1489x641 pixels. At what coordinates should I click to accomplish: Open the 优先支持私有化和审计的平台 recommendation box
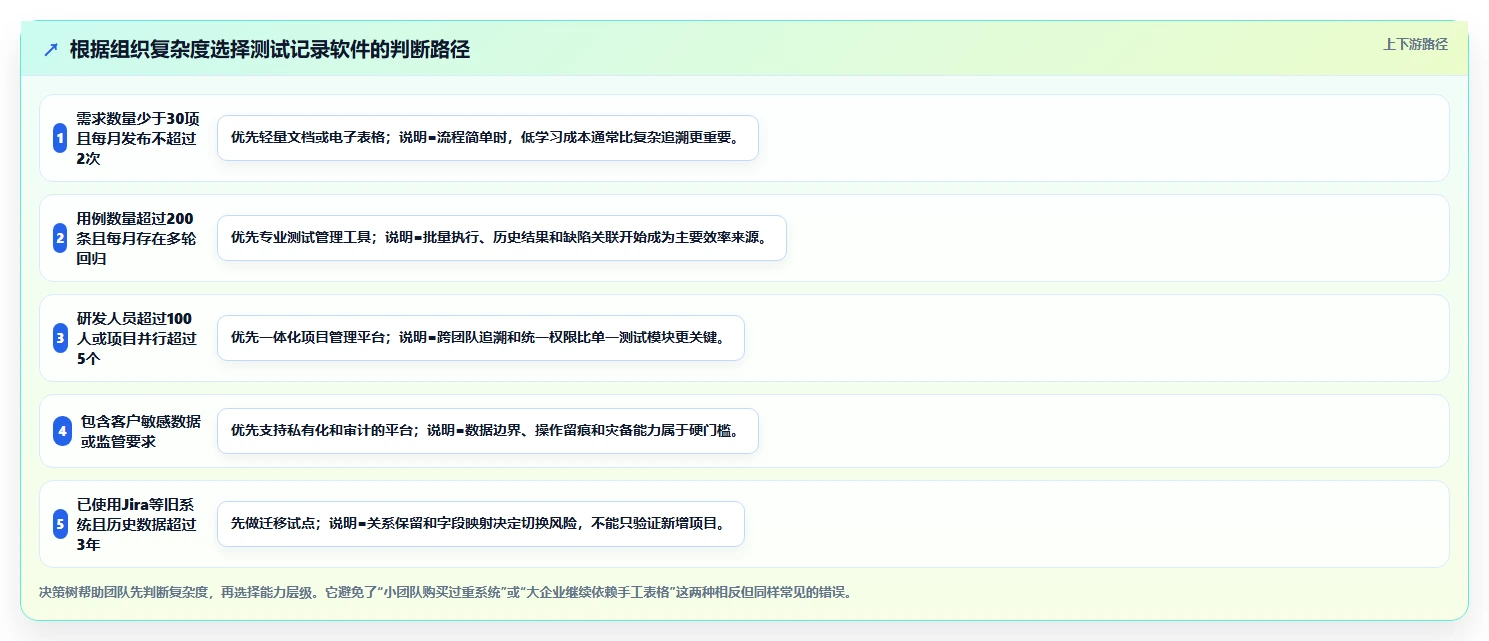[x=488, y=431]
